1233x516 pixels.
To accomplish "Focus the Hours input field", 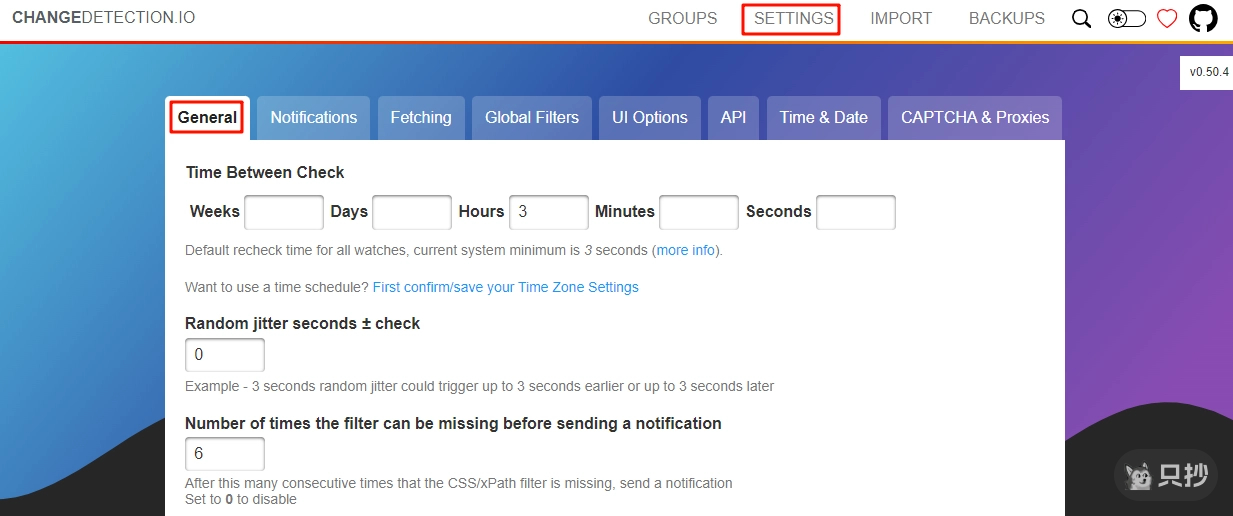I will (548, 212).
